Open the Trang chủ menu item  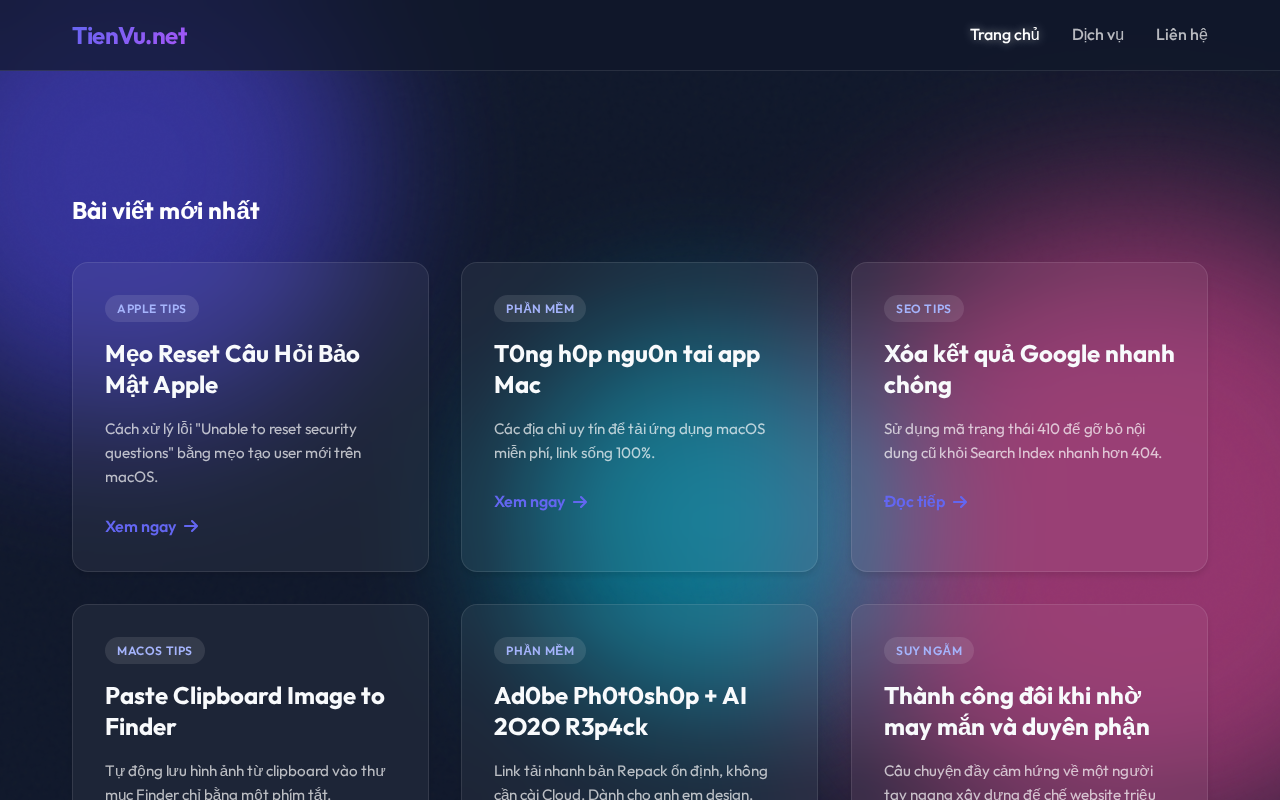(1004, 35)
